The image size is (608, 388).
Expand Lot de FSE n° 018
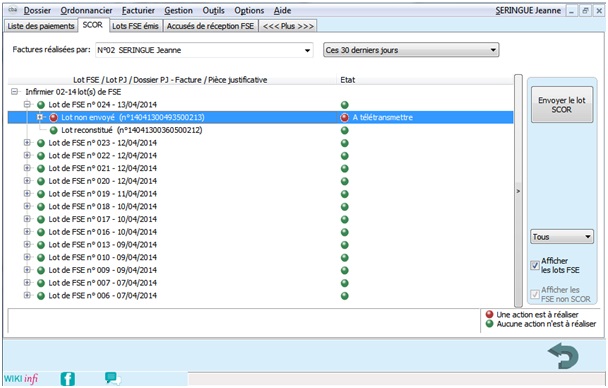27,206
